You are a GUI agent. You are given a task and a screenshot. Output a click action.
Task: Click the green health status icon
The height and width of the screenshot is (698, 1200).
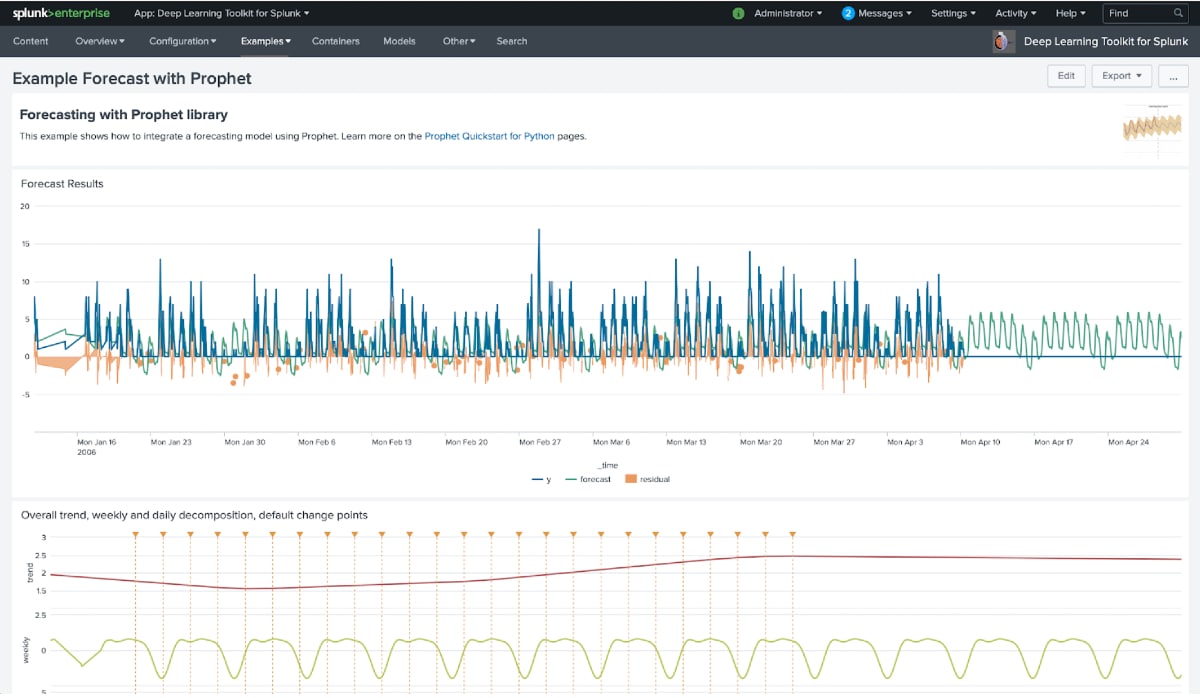click(x=738, y=13)
